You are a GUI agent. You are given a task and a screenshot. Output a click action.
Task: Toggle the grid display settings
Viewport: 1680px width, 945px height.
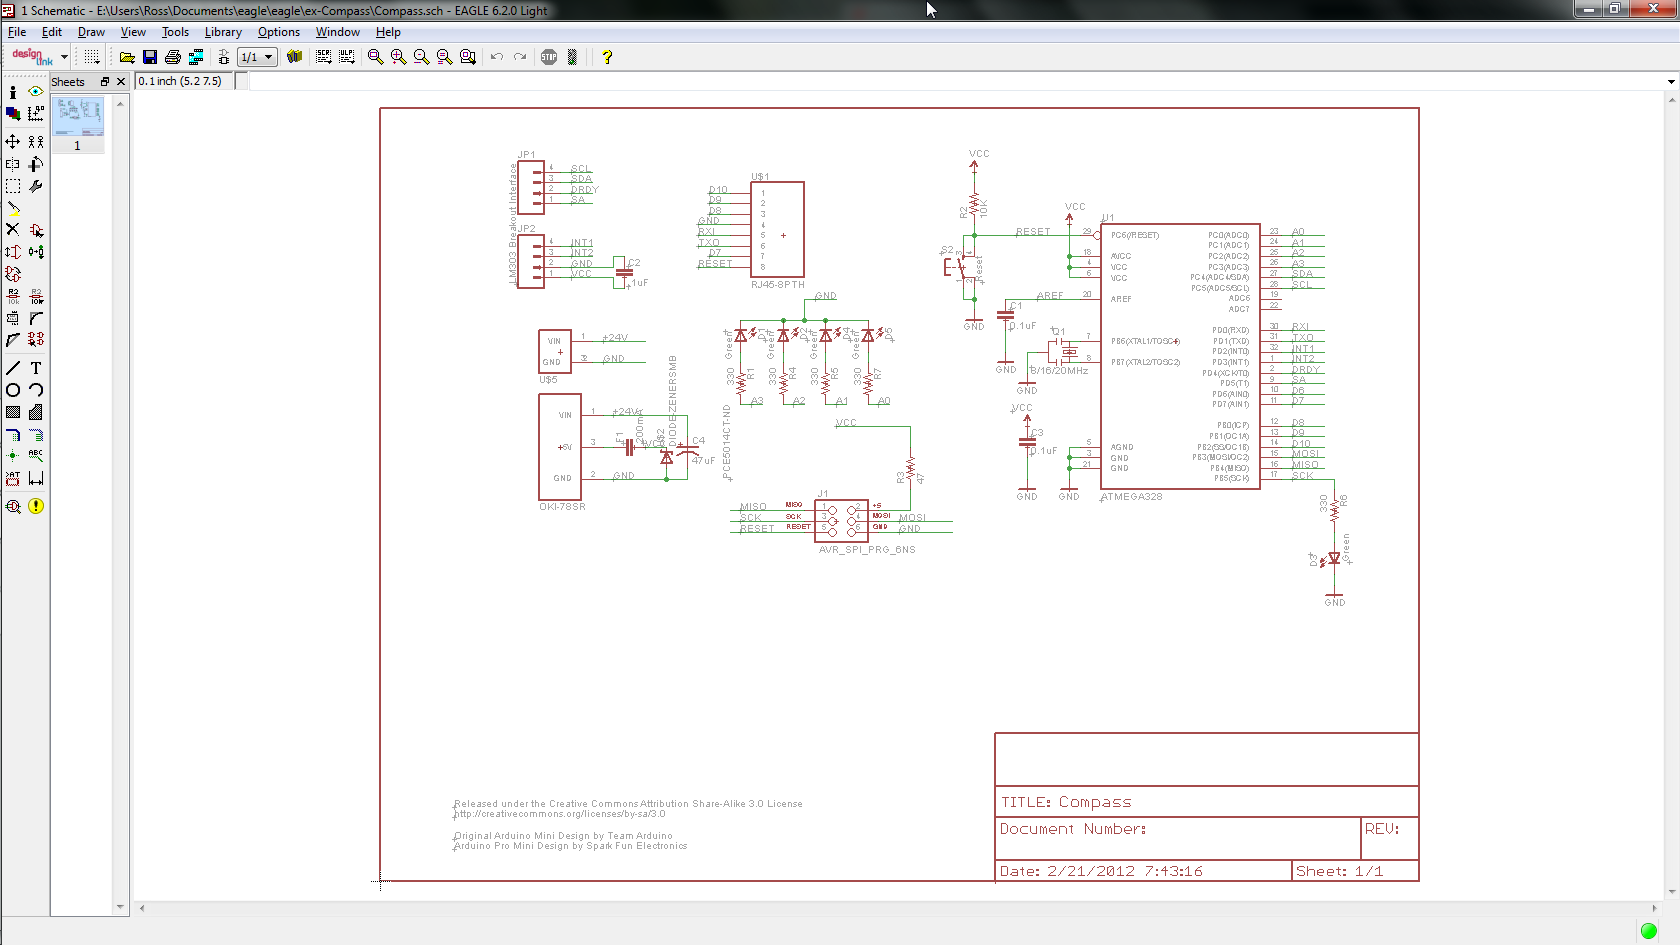(91, 57)
